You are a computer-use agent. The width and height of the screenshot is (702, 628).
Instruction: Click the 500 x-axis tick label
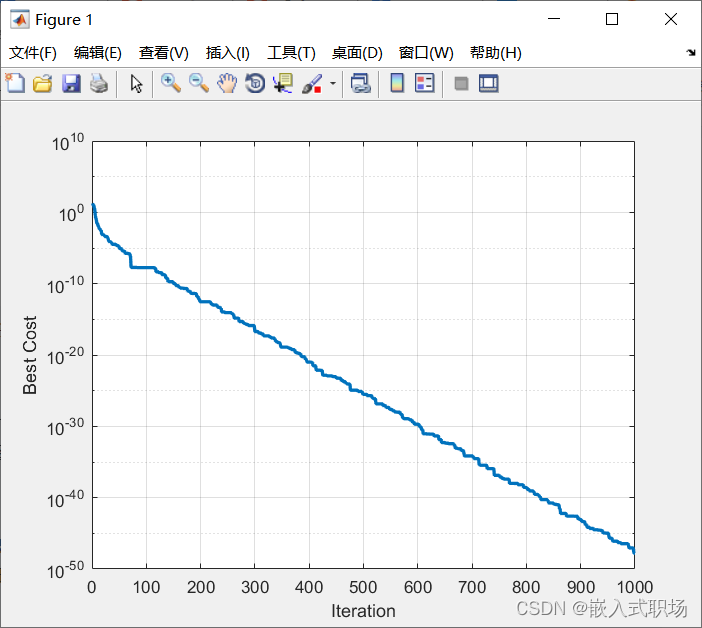click(x=363, y=587)
